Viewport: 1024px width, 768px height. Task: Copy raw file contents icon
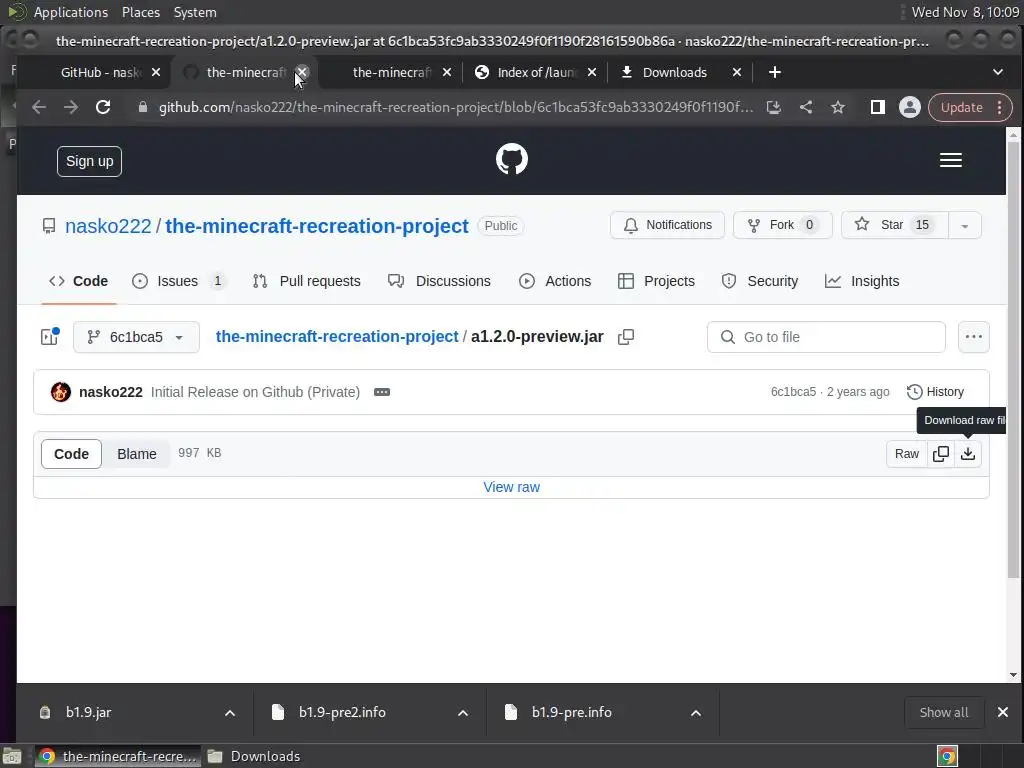941,454
